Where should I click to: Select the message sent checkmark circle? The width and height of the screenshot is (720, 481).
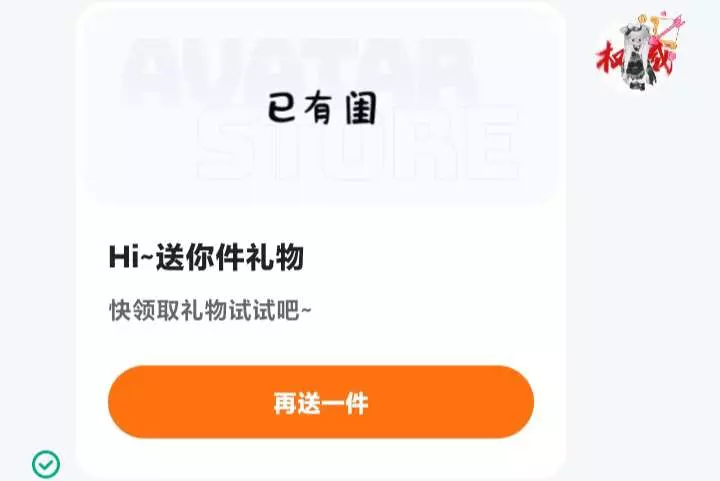(46, 464)
